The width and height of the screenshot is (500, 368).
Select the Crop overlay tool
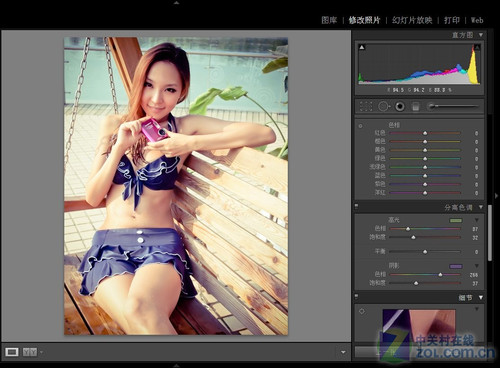(366, 106)
